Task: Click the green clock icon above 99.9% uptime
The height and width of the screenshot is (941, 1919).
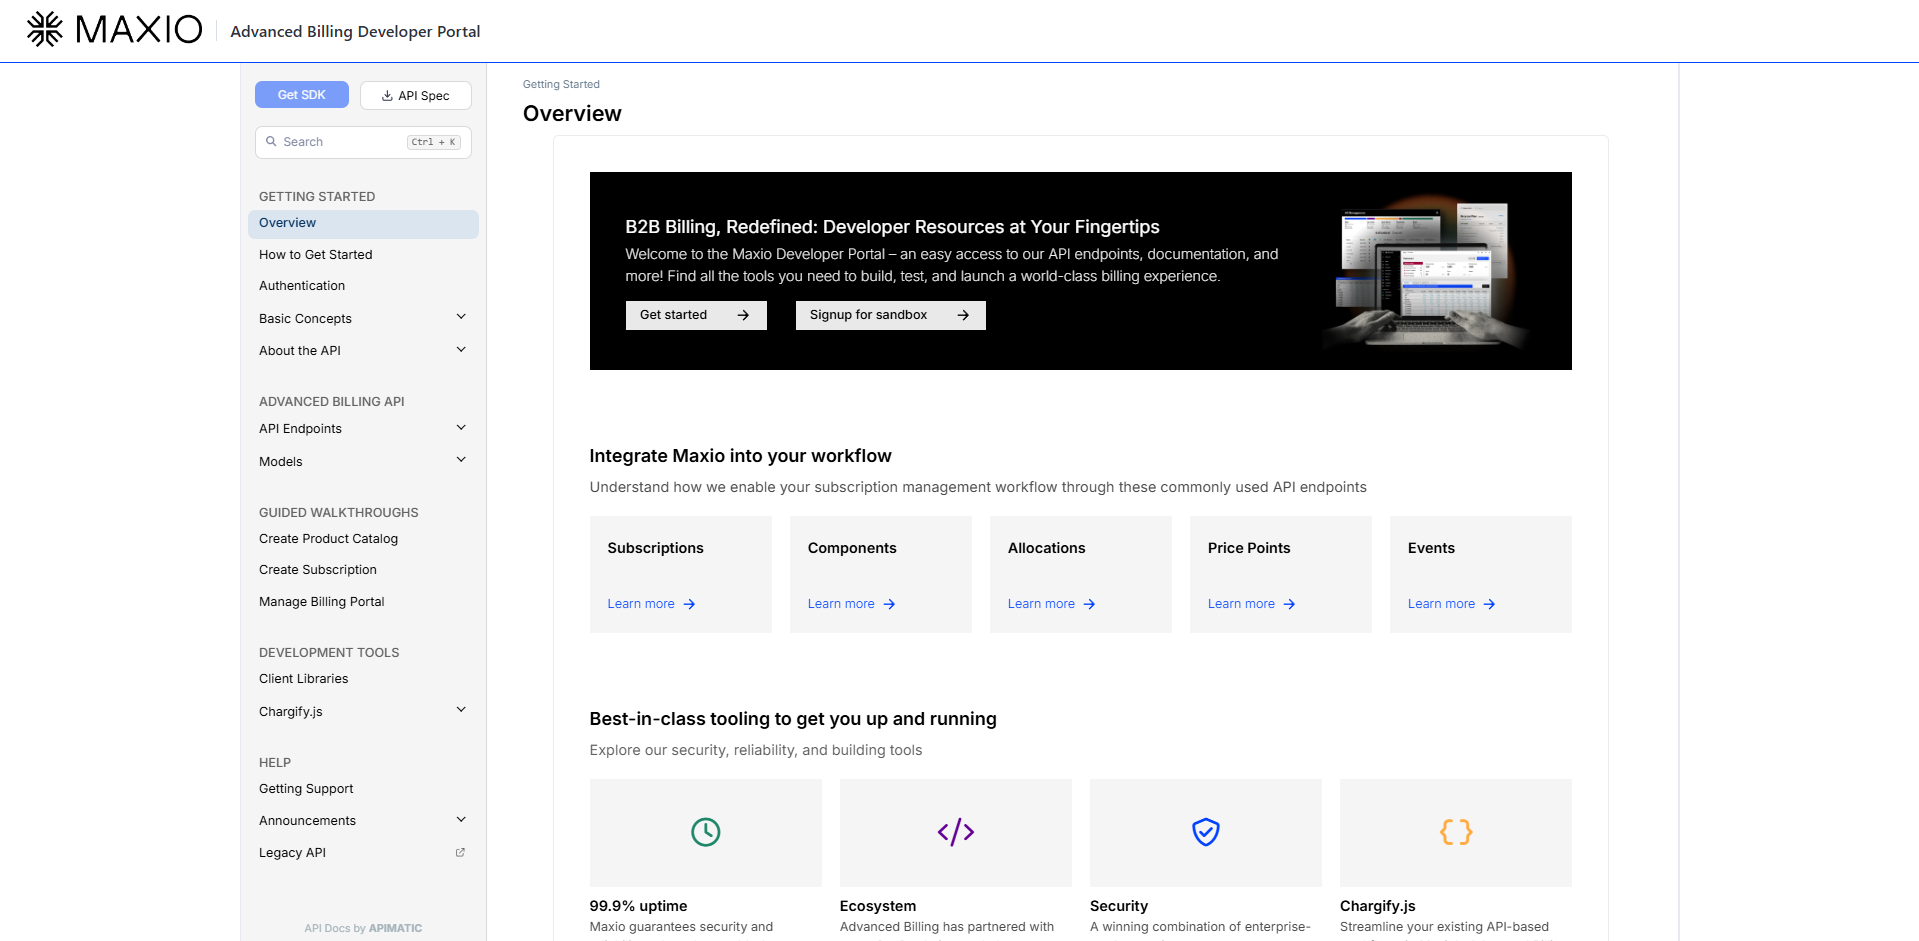Action: click(705, 832)
